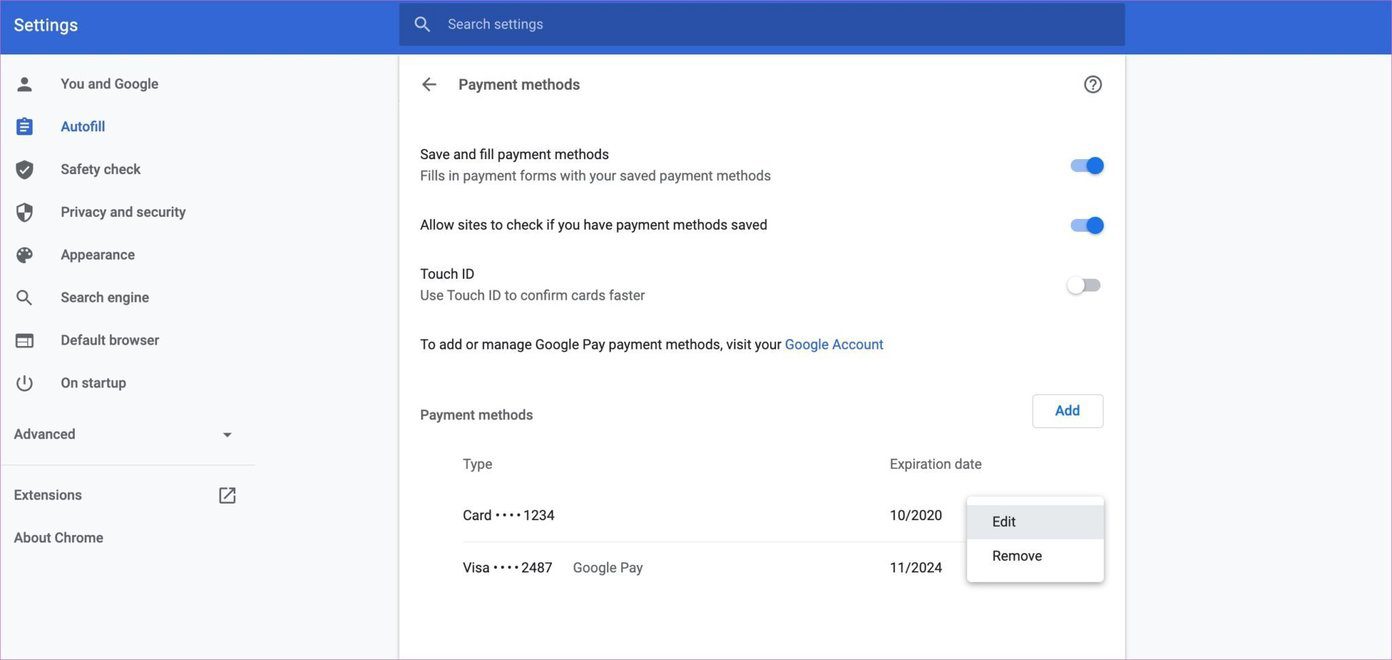Expand the Advanced section arrow
This screenshot has height=660, width=1392.
[227, 435]
